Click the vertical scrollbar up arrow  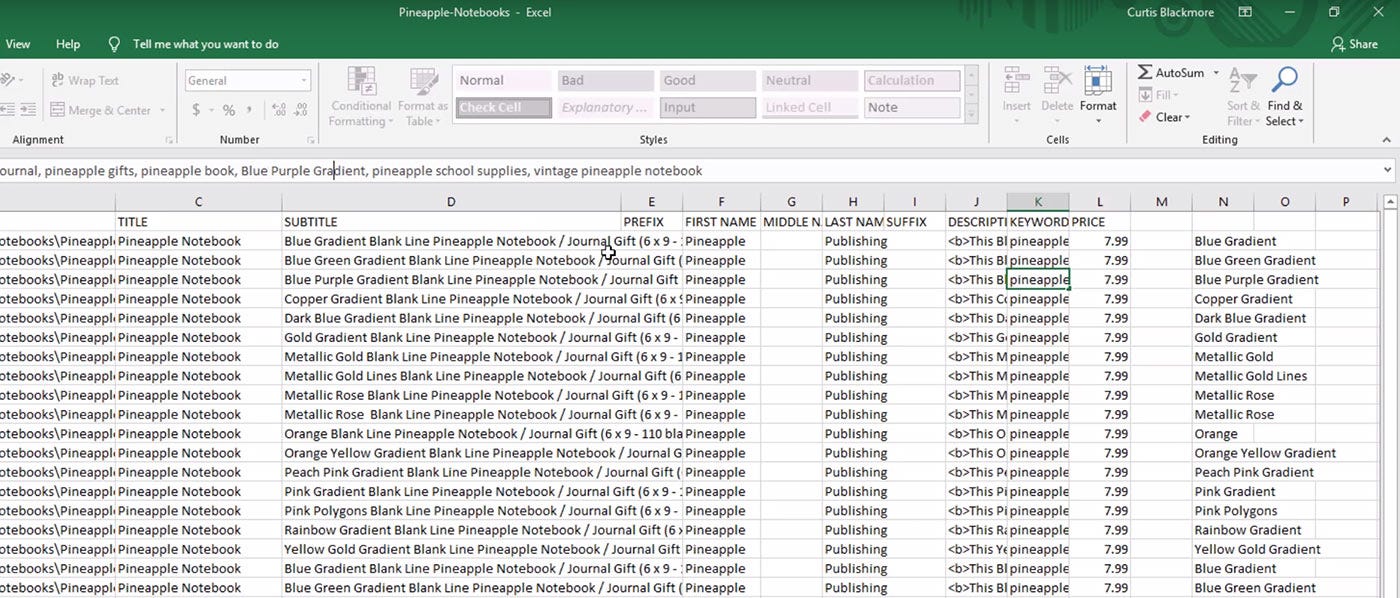click(x=1389, y=203)
